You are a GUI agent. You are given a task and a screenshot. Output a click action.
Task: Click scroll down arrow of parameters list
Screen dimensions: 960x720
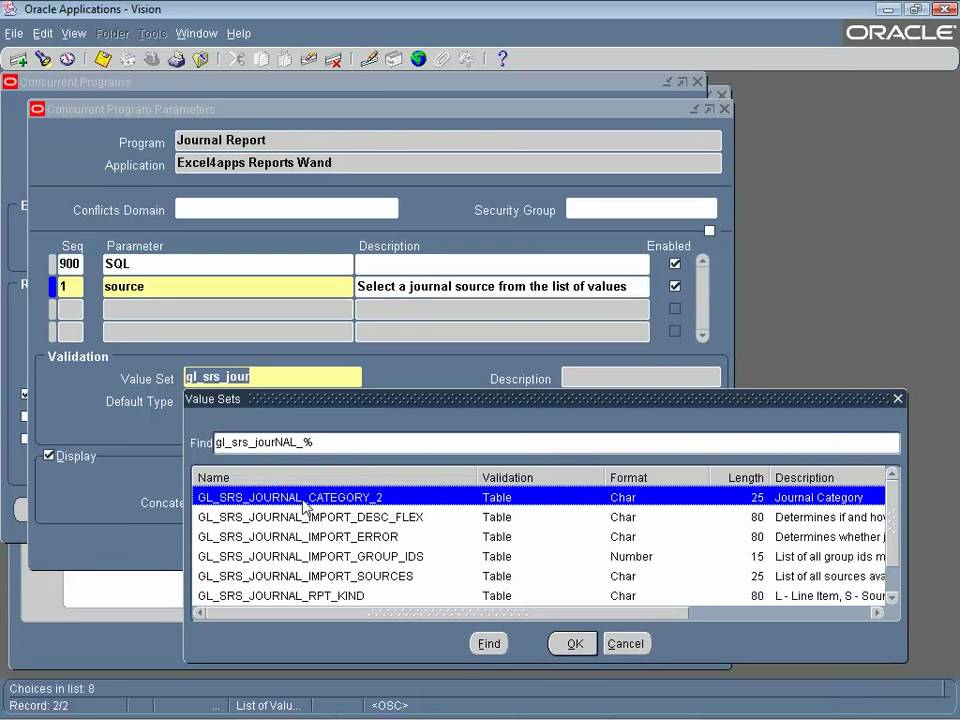703,336
